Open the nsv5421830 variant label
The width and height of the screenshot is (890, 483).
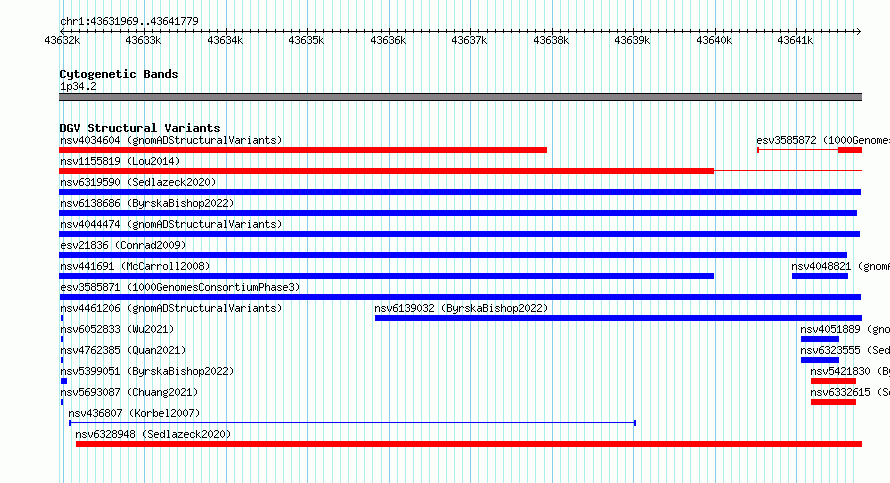850,371
